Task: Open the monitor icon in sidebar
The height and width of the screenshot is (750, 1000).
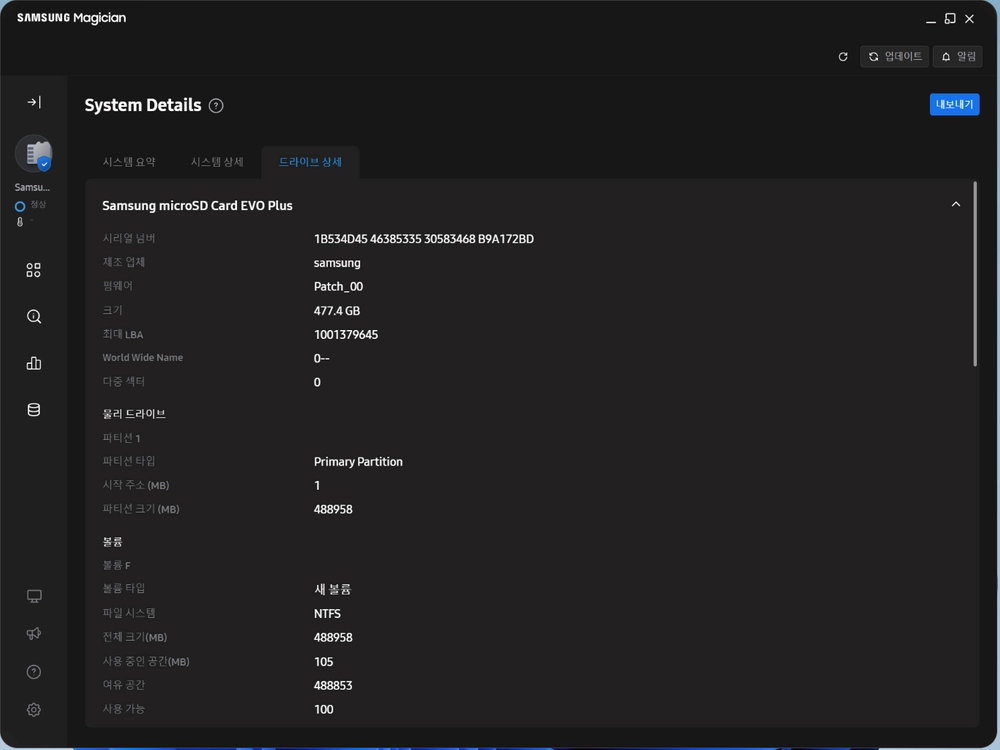Action: pyautogui.click(x=34, y=596)
